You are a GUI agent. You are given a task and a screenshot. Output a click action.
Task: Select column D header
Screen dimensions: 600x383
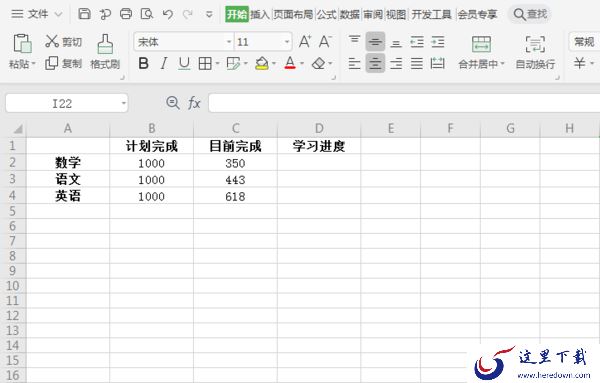[319, 129]
